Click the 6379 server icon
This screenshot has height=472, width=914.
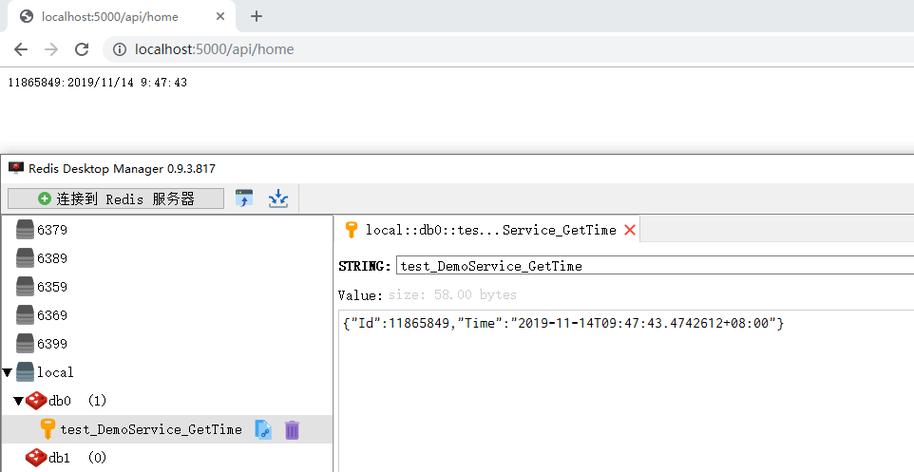click(x=25, y=230)
